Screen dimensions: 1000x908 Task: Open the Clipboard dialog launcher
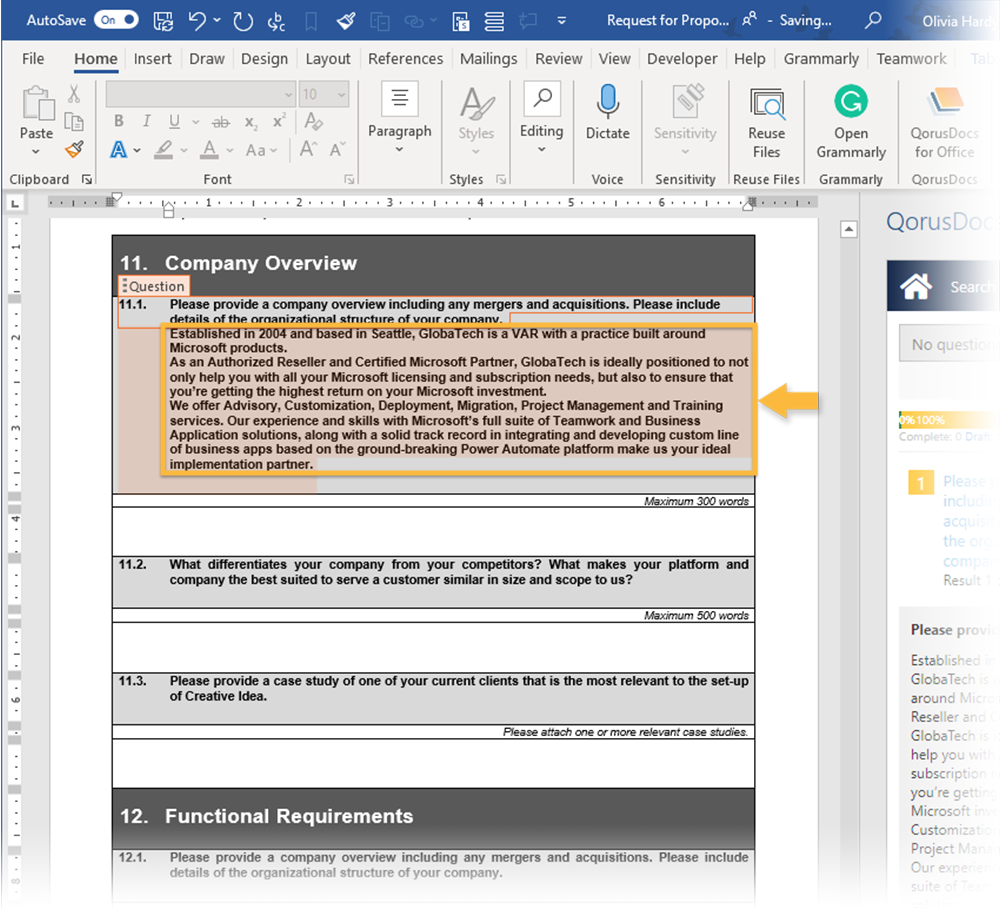tap(87, 180)
